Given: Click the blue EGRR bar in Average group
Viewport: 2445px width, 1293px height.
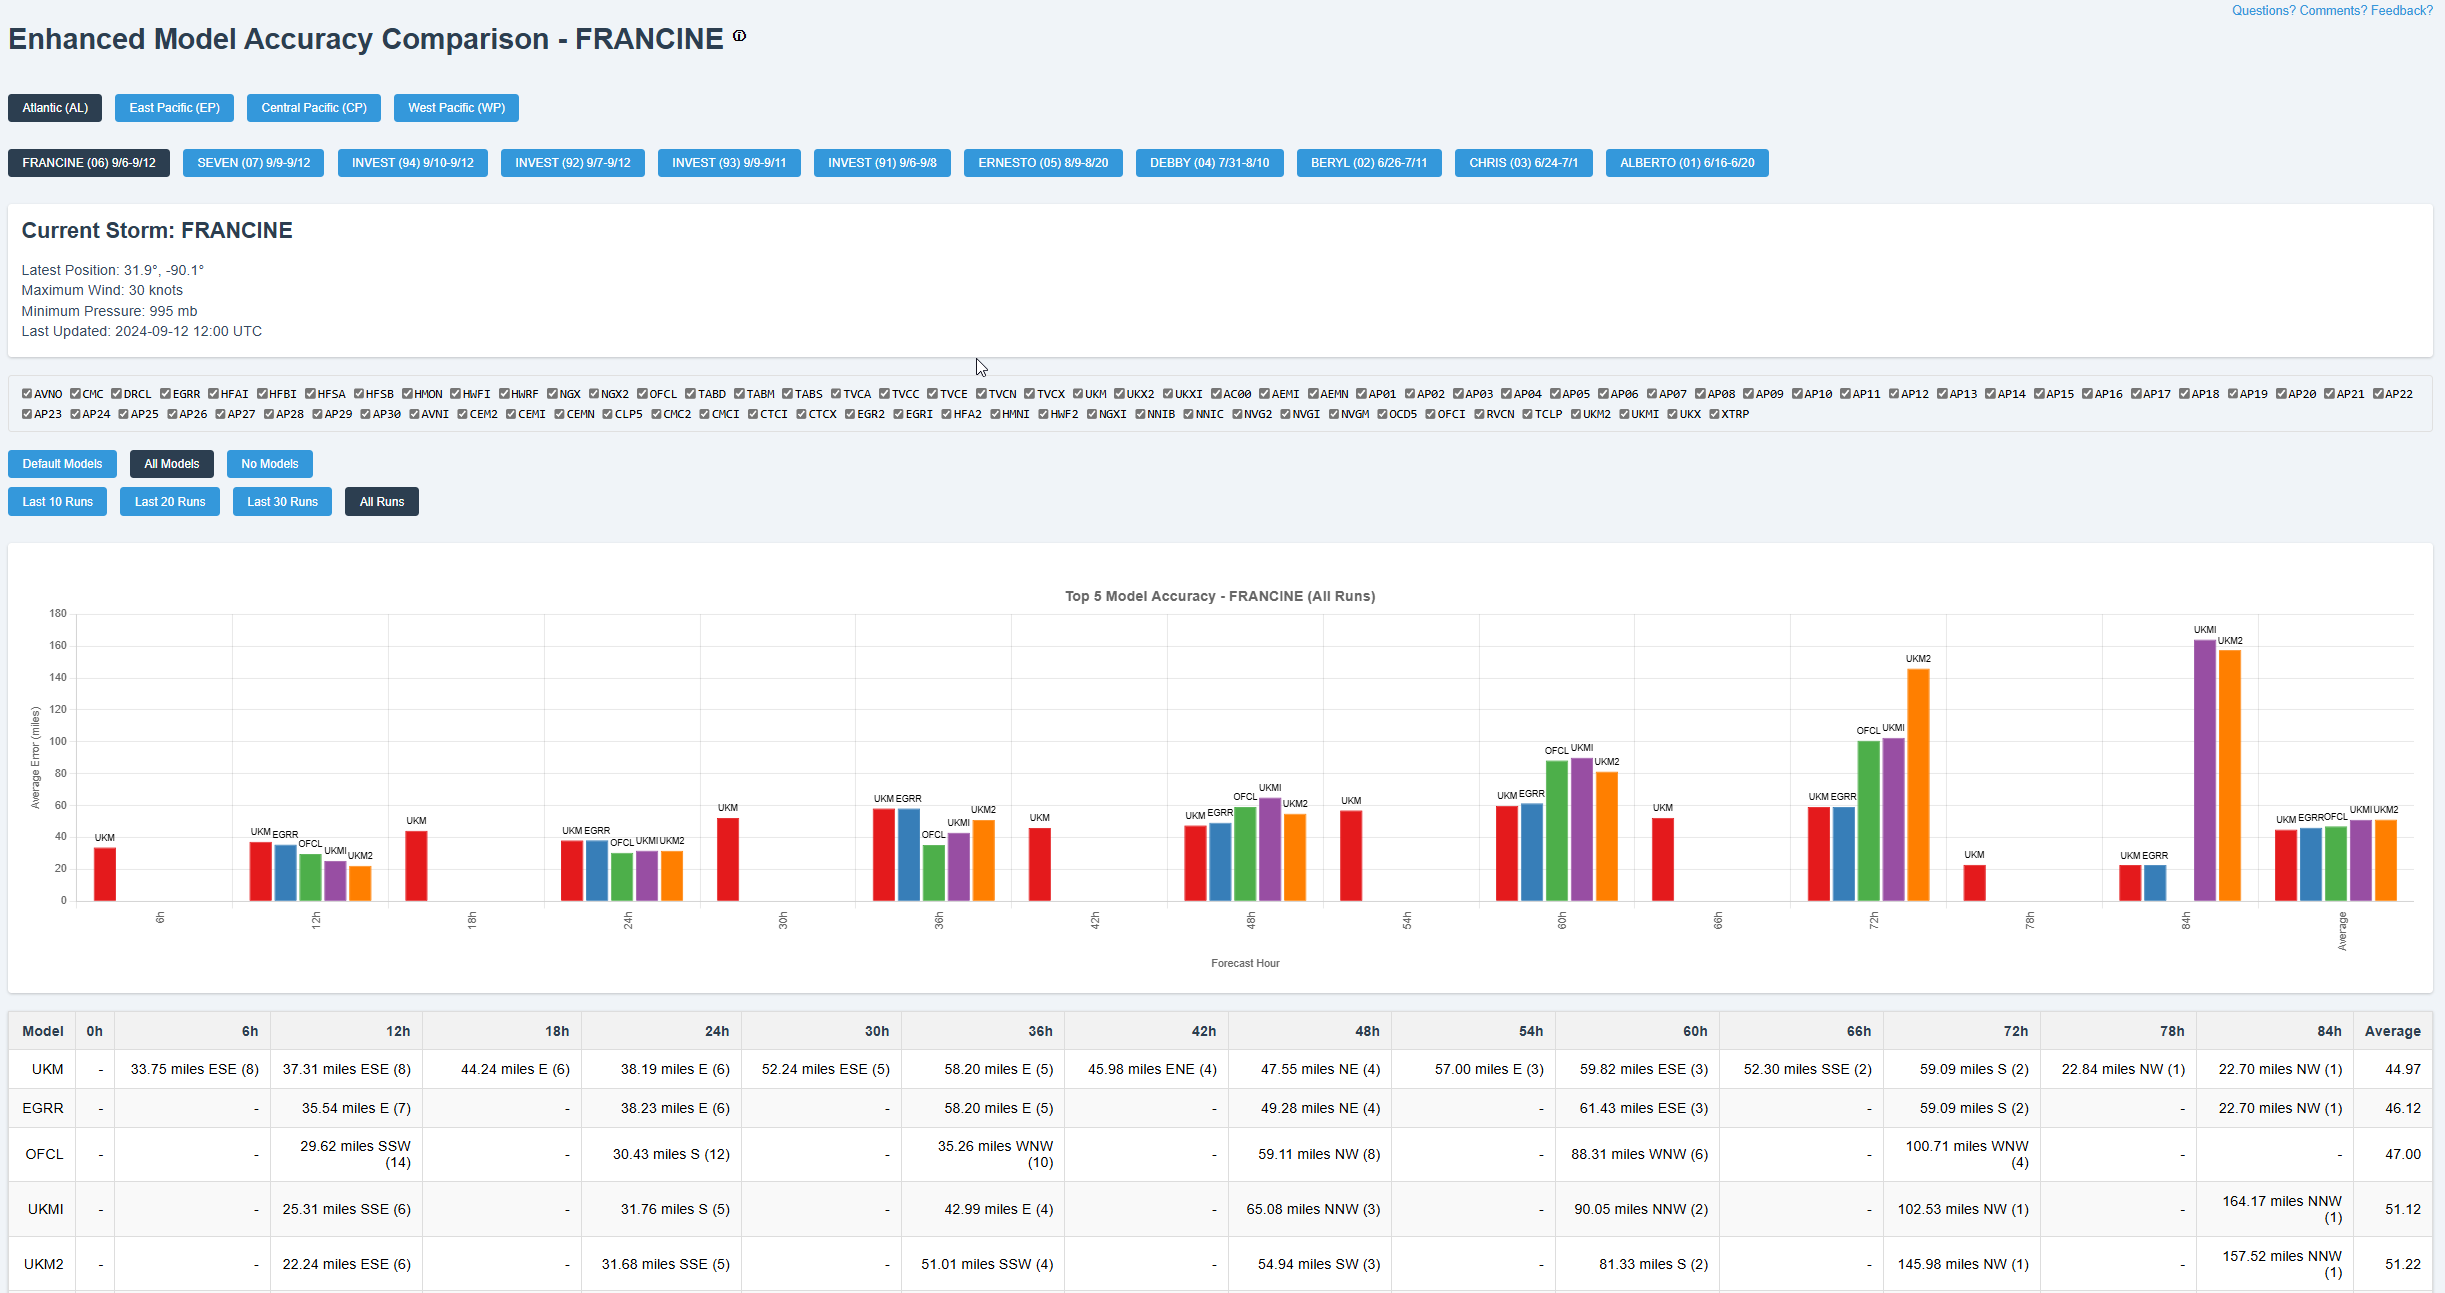Looking at the screenshot, I should point(2310,864).
